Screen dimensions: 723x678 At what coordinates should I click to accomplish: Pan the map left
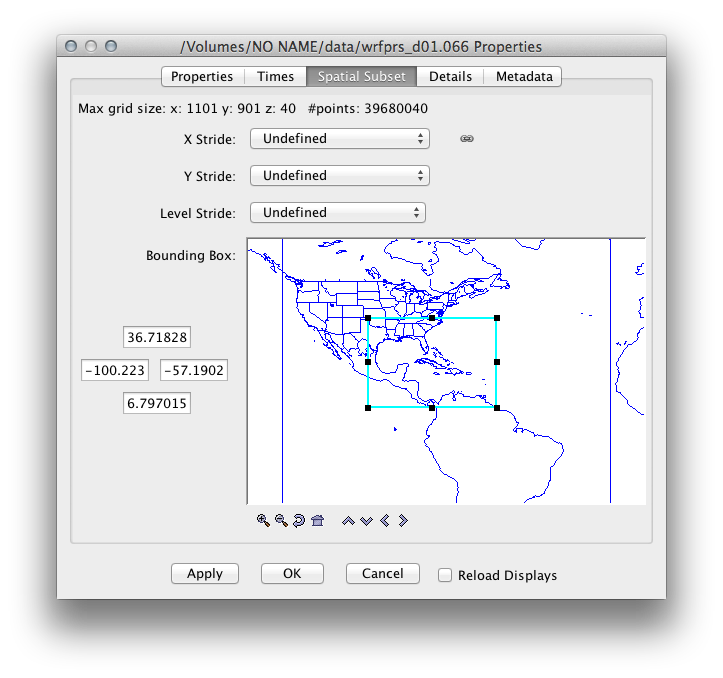385,520
